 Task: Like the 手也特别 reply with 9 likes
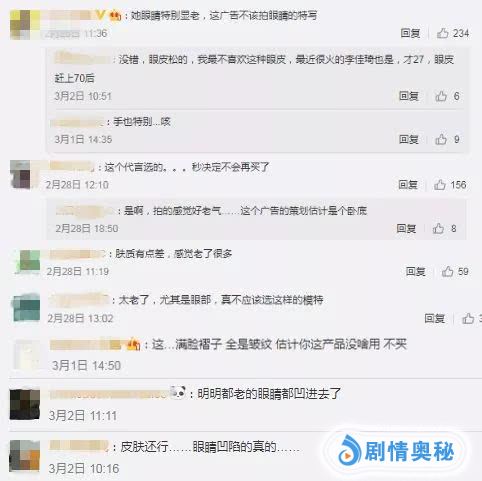(x=441, y=139)
